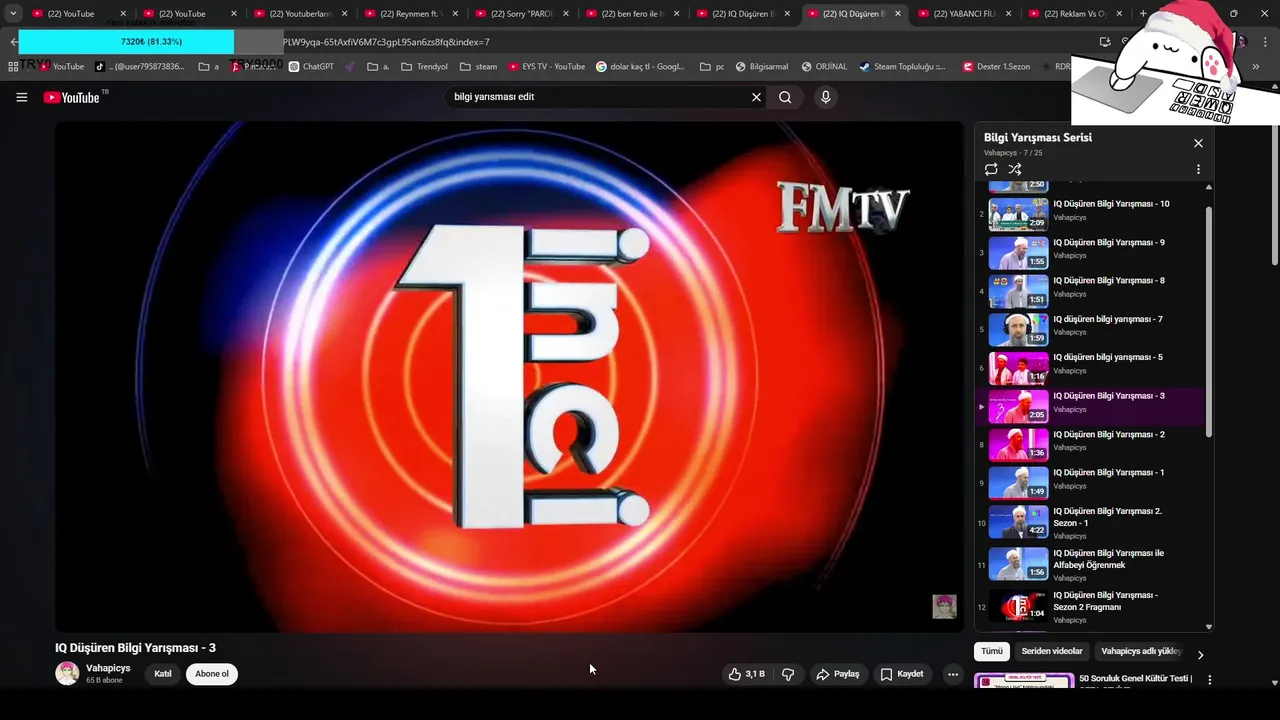Open steam bookmarks folder
The image size is (1280, 720).
[x=478, y=66]
